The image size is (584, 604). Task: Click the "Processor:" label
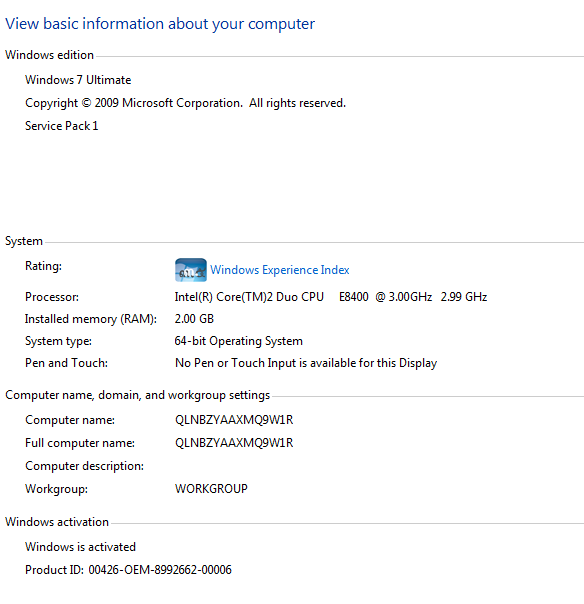point(52,297)
